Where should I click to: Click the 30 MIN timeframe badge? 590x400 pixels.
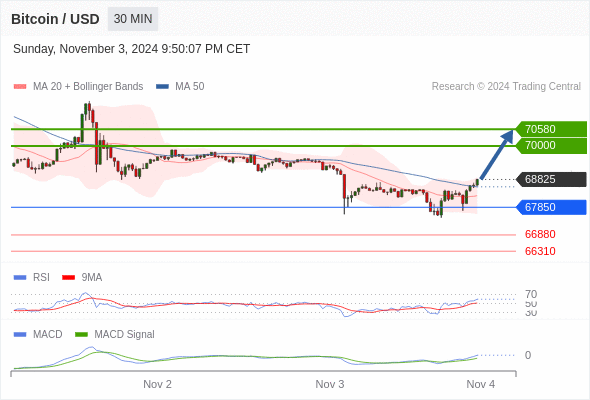pyautogui.click(x=133, y=19)
